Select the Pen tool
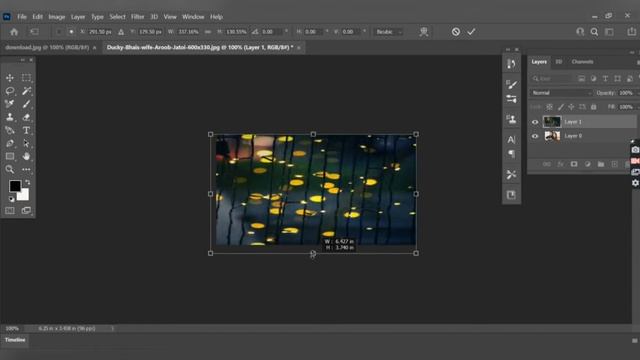The height and width of the screenshot is (360, 640). tap(10, 143)
